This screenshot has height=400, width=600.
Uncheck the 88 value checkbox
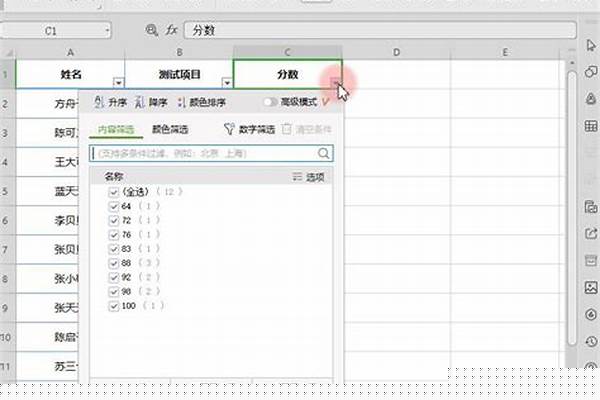coord(114,263)
